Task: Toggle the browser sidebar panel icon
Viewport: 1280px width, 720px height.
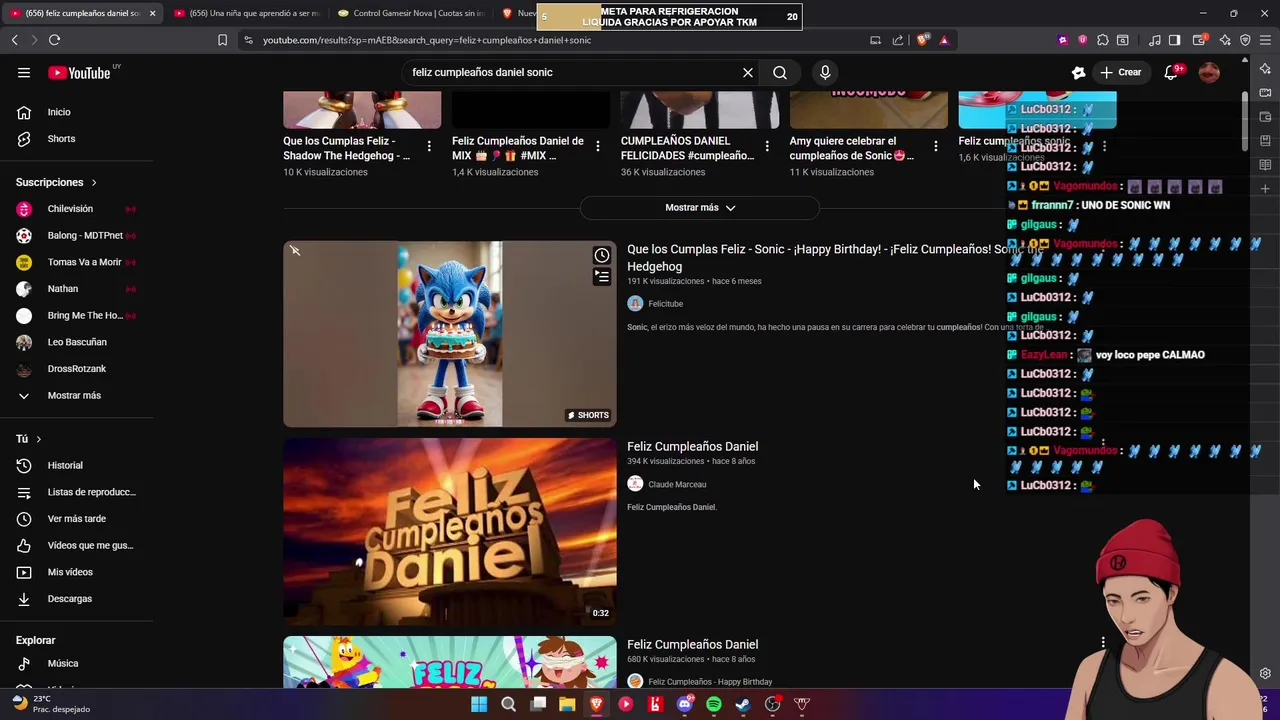Action: tap(1175, 40)
